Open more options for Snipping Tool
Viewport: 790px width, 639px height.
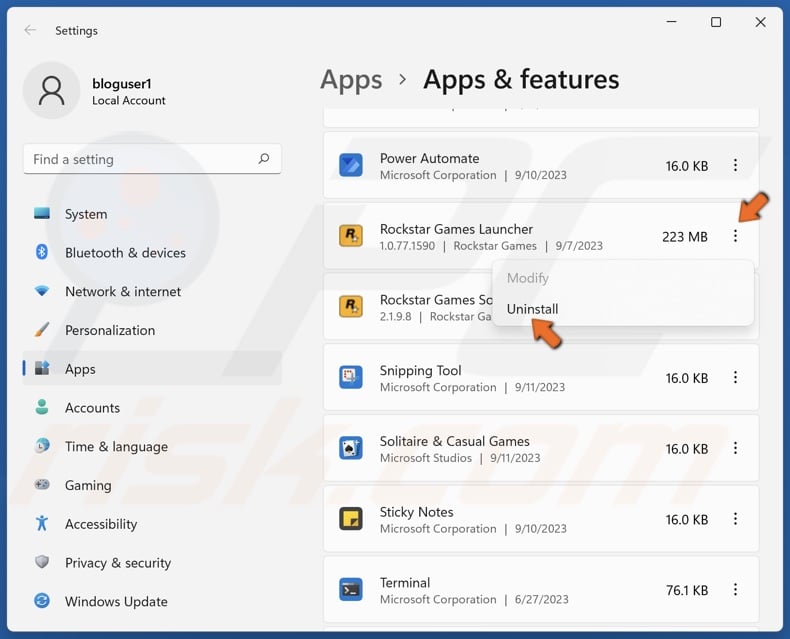[x=735, y=377]
